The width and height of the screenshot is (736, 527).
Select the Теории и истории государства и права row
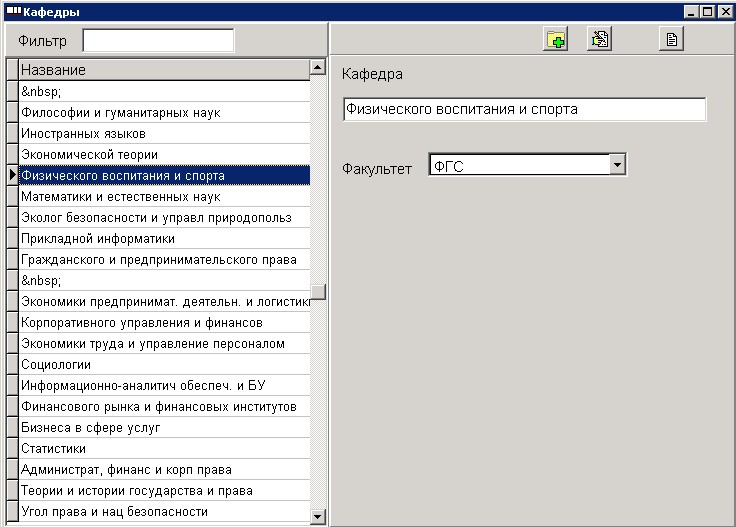click(164, 490)
